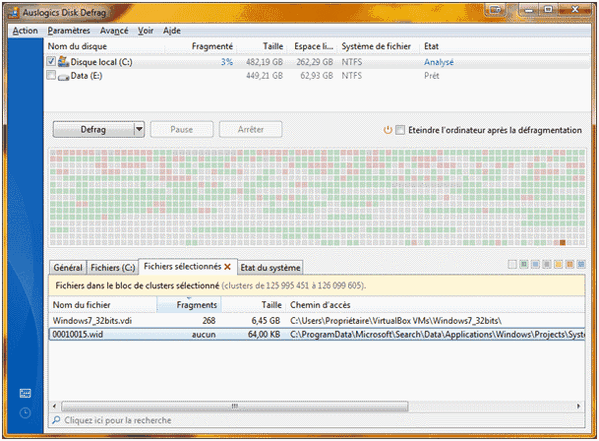Click the orange legend square icon
Screen dimensions: 599x441
pos(570,264)
